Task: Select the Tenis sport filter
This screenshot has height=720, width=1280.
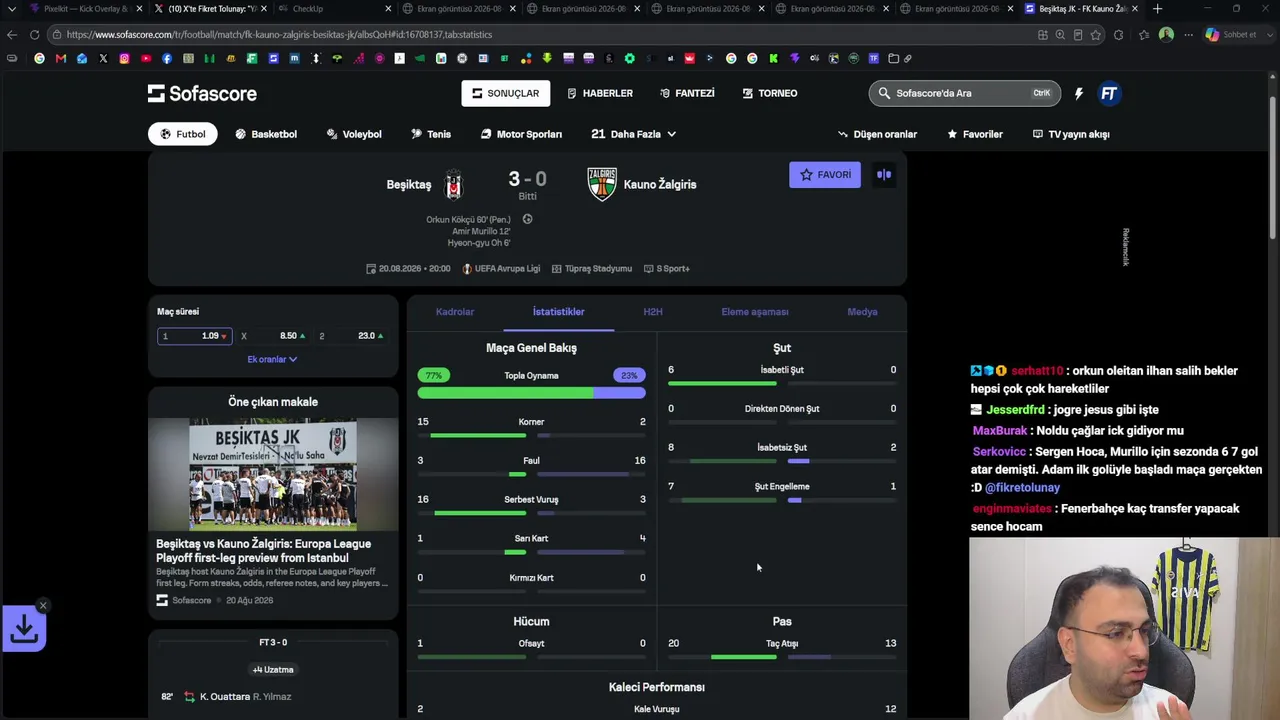Action: [431, 134]
